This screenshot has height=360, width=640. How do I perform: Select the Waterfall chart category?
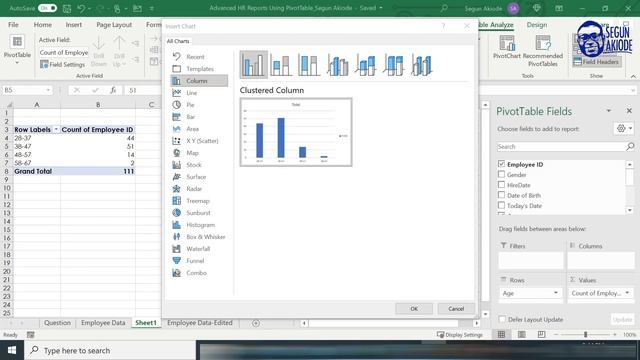point(199,249)
